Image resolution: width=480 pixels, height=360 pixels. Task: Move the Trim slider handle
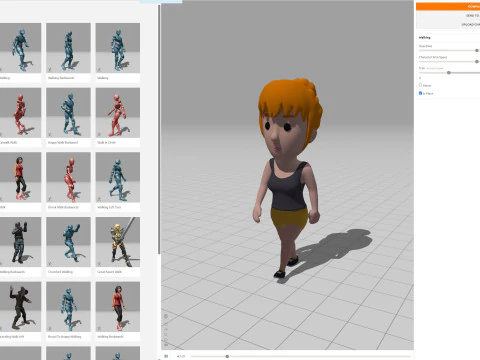click(x=449, y=72)
